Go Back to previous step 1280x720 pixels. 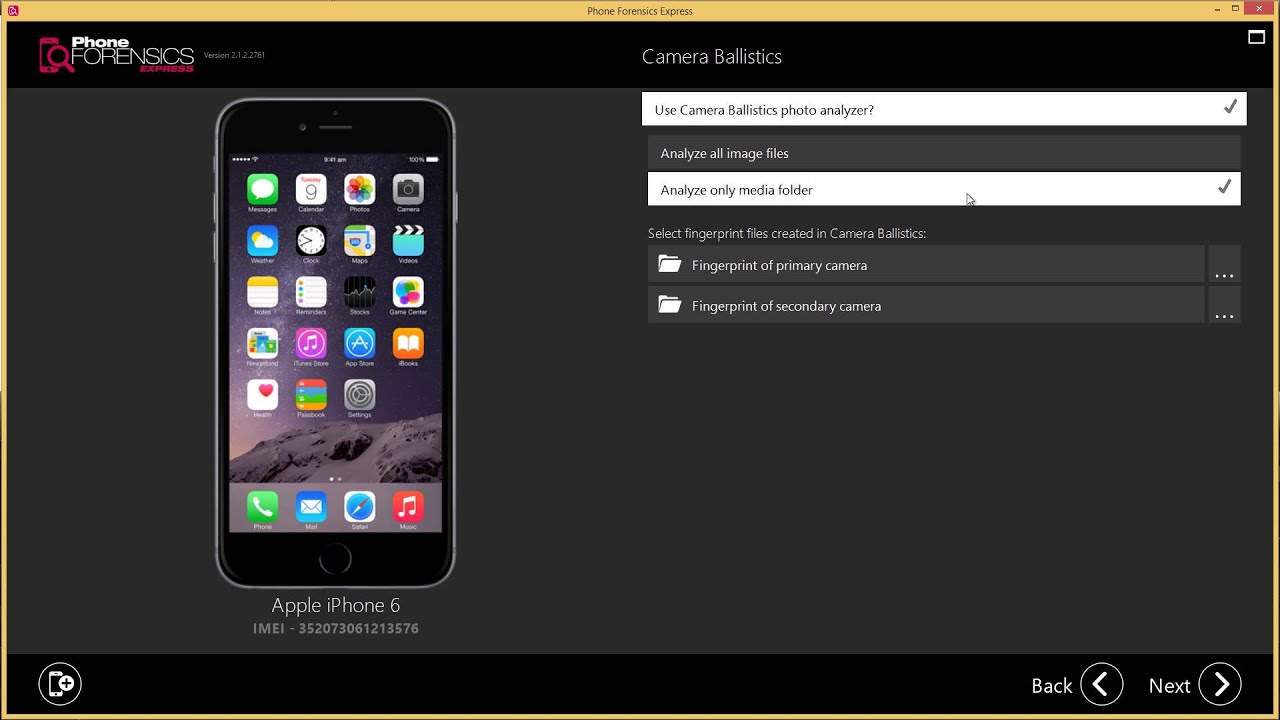(x=1077, y=685)
